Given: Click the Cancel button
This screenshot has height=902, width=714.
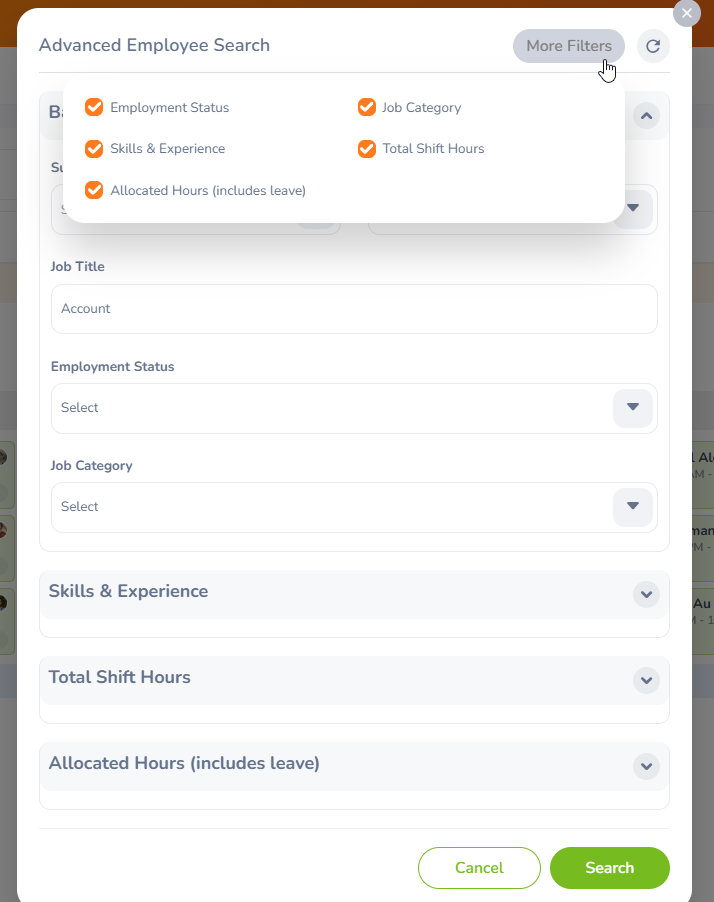Looking at the screenshot, I should tap(479, 868).
